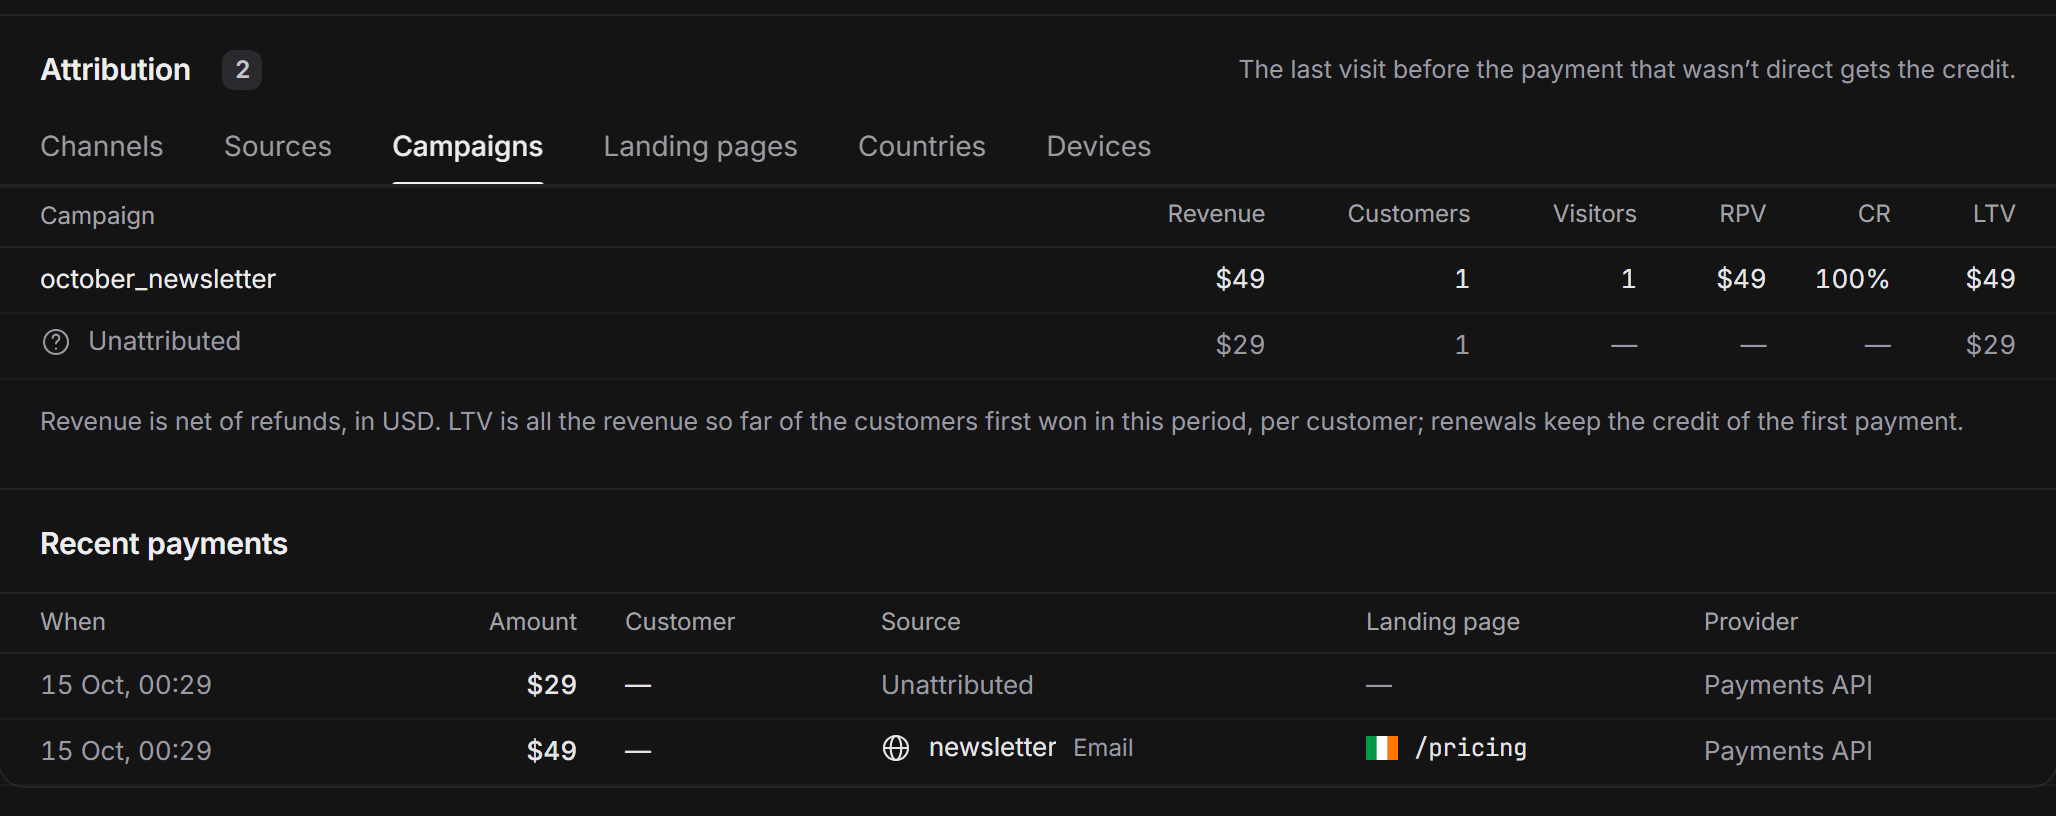Switch to the Sources tab
2056x816 pixels.
[x=278, y=147]
